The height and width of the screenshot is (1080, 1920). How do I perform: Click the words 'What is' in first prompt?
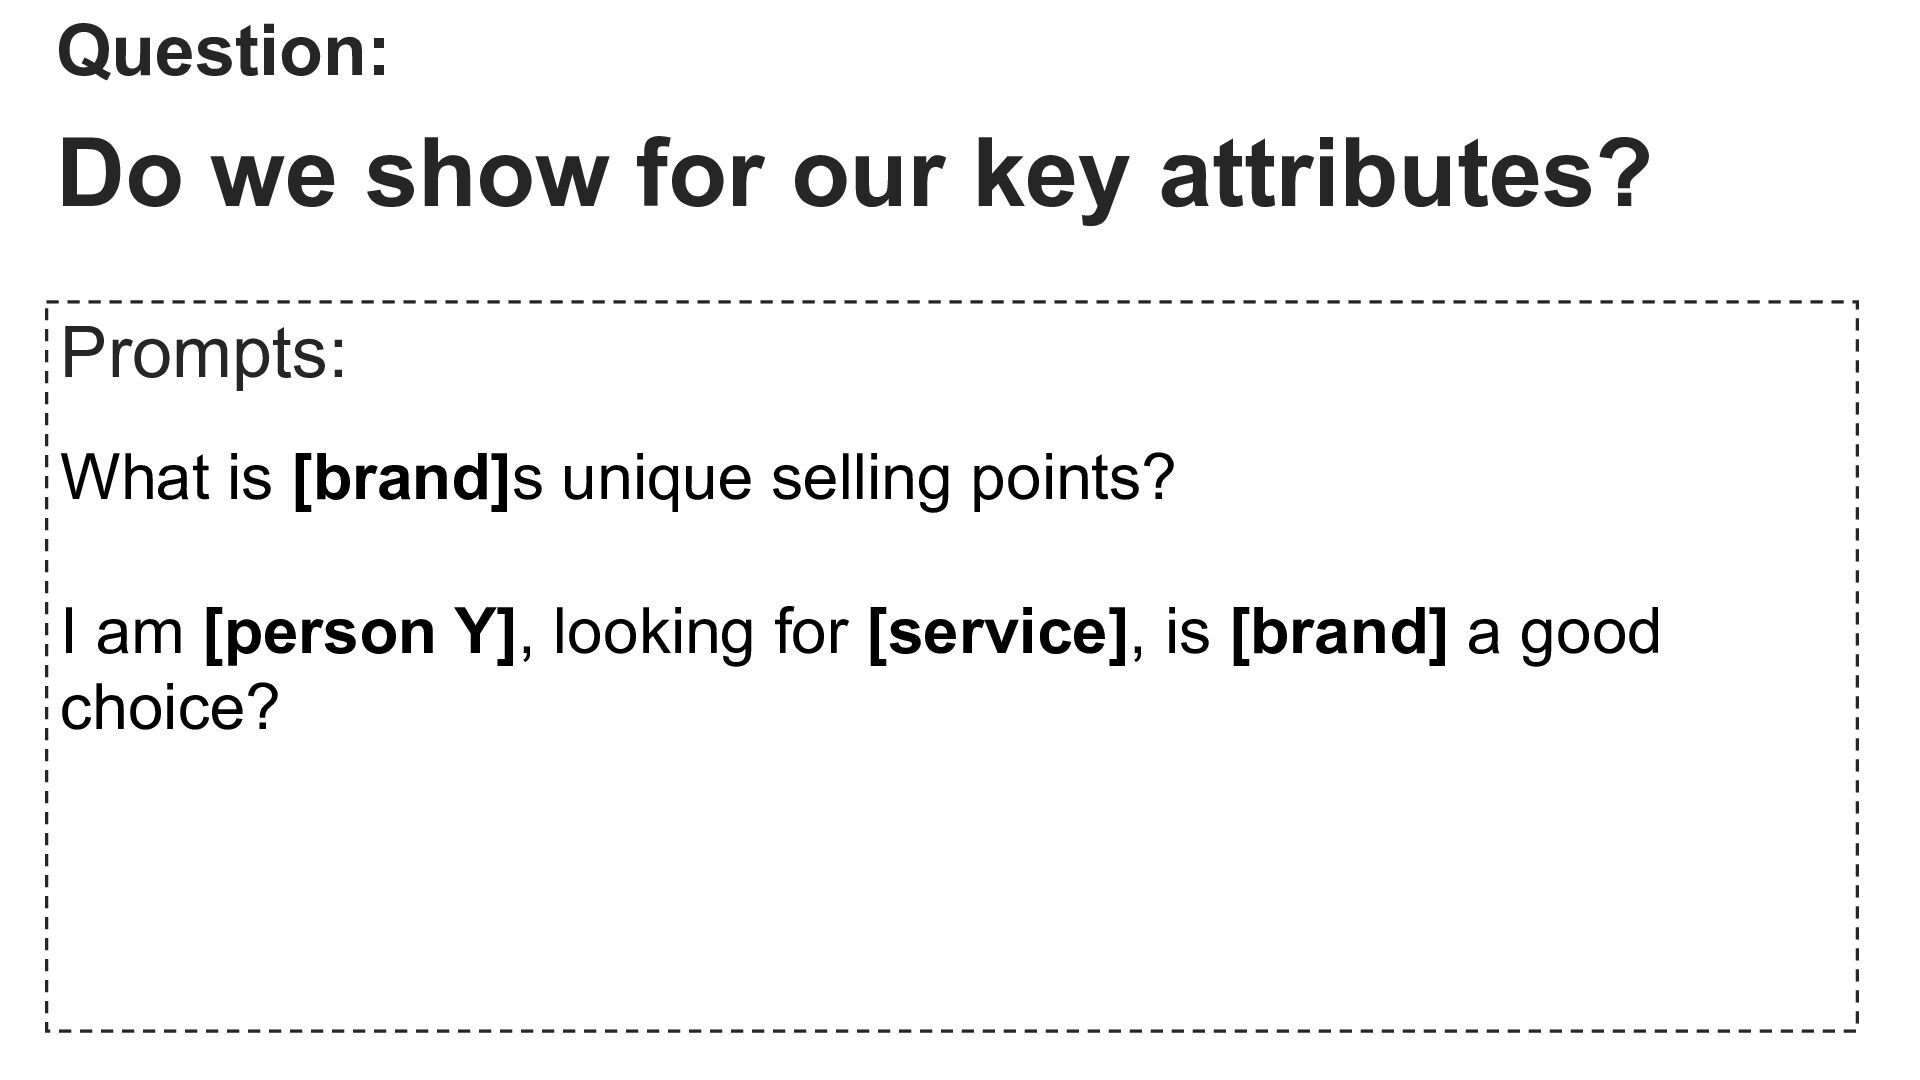167,477
